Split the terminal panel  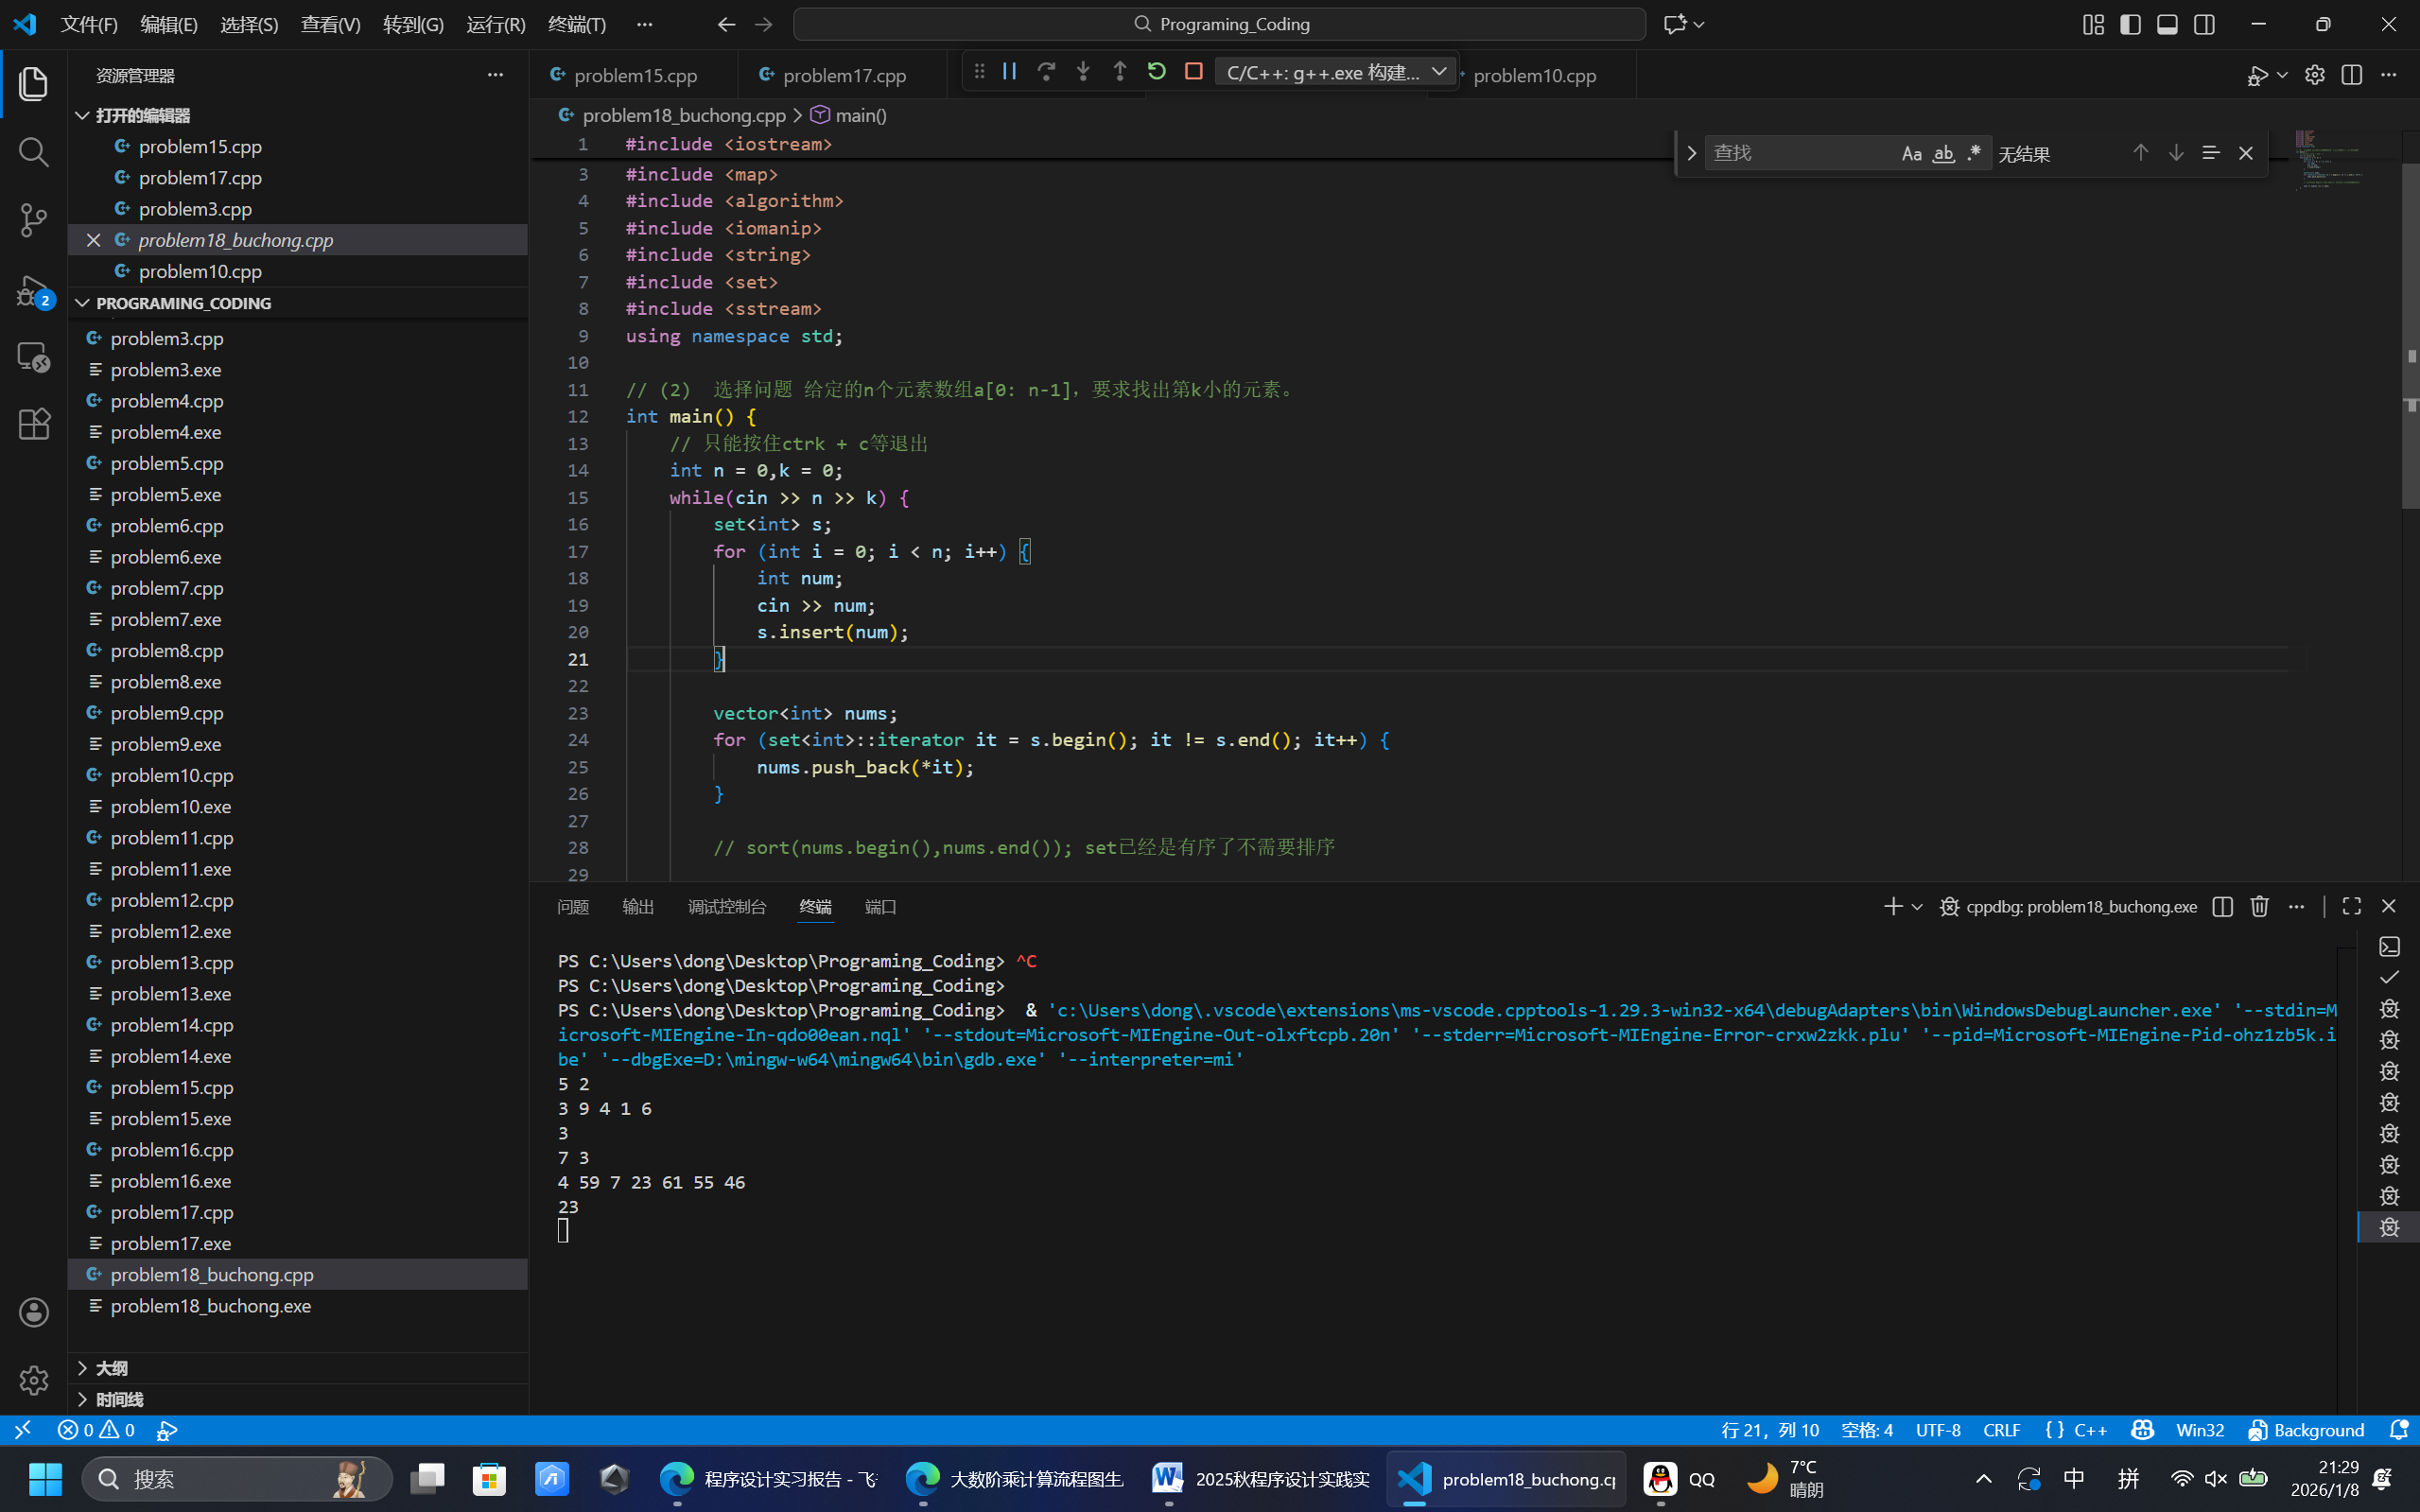[x=2222, y=906]
